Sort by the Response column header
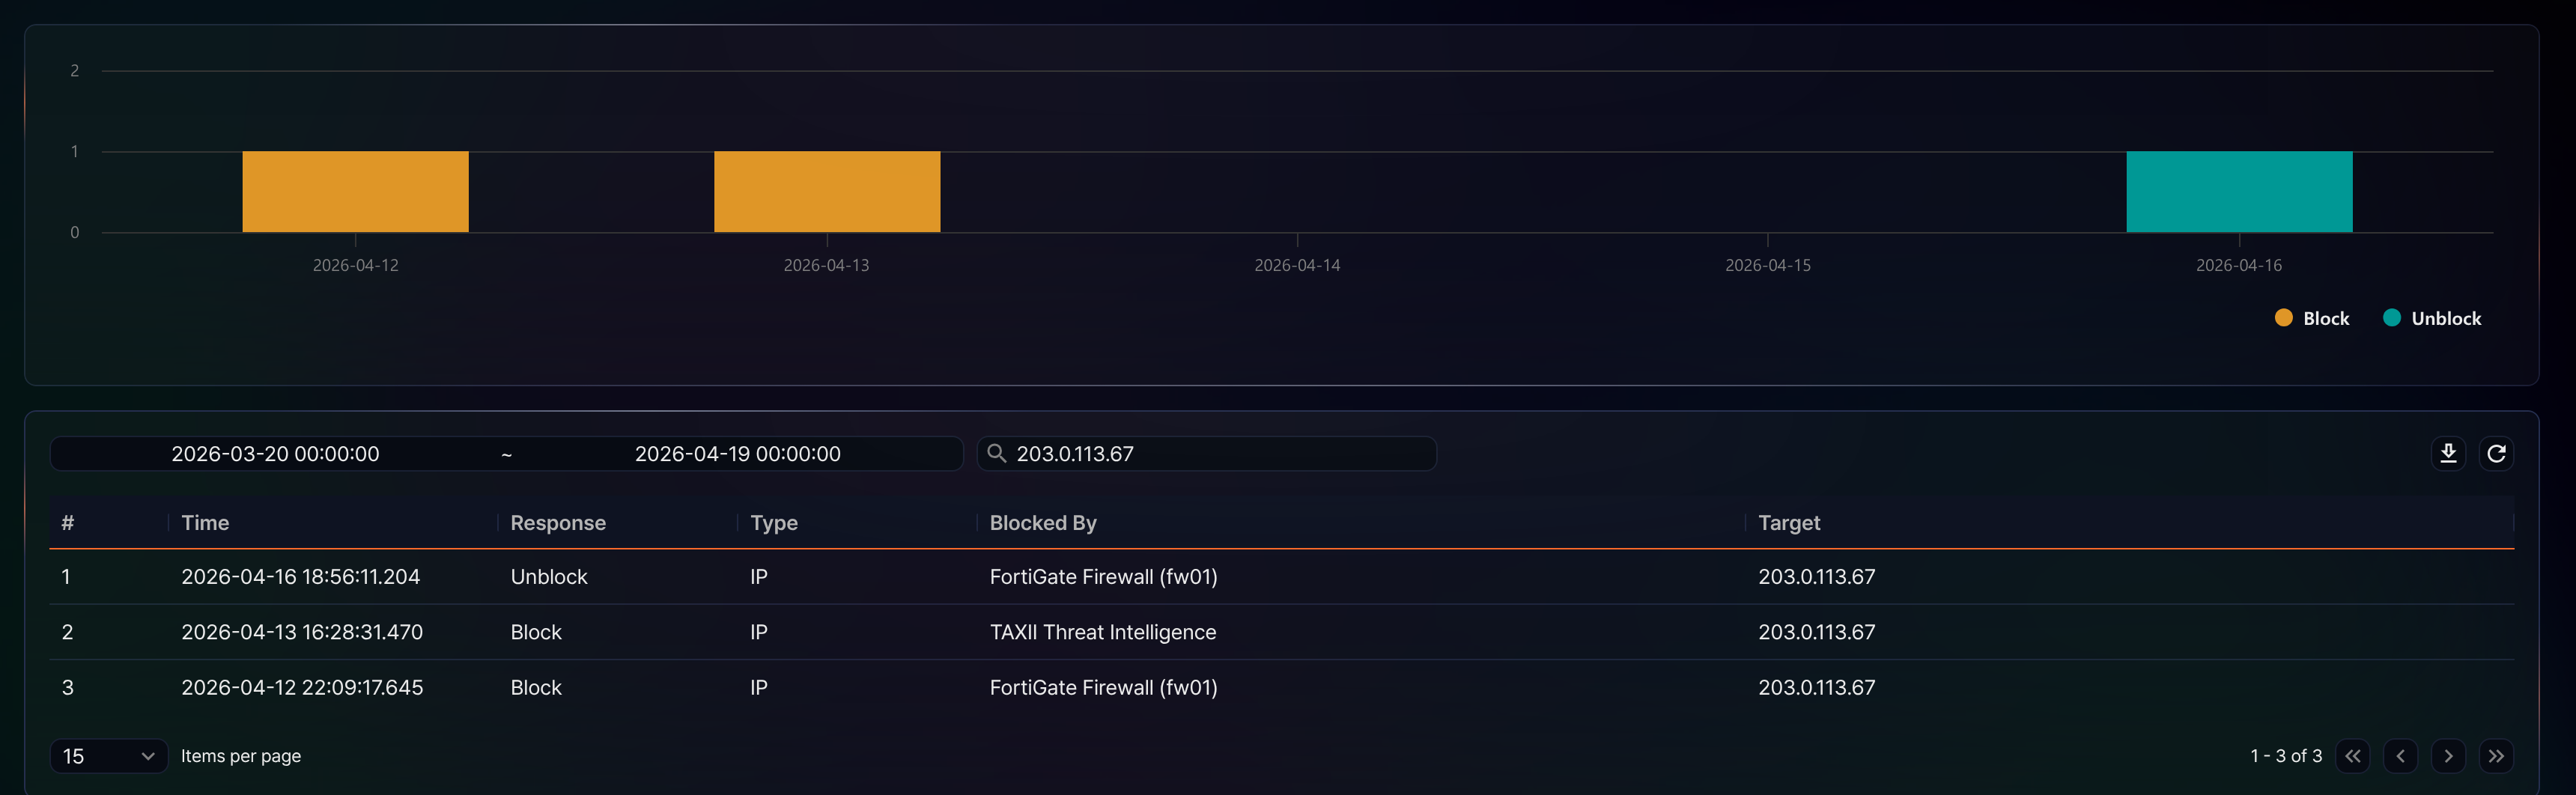2576x795 pixels. click(x=558, y=523)
